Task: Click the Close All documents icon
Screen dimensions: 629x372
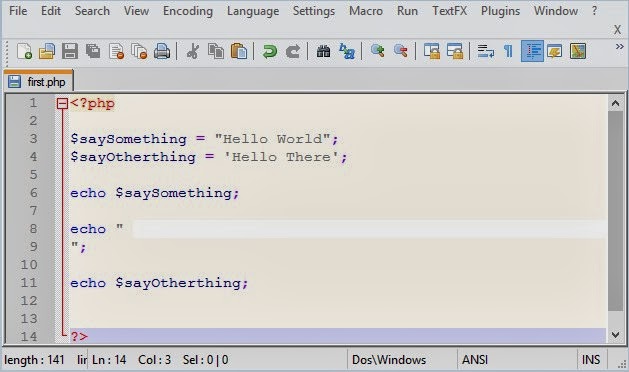Action: click(x=139, y=51)
